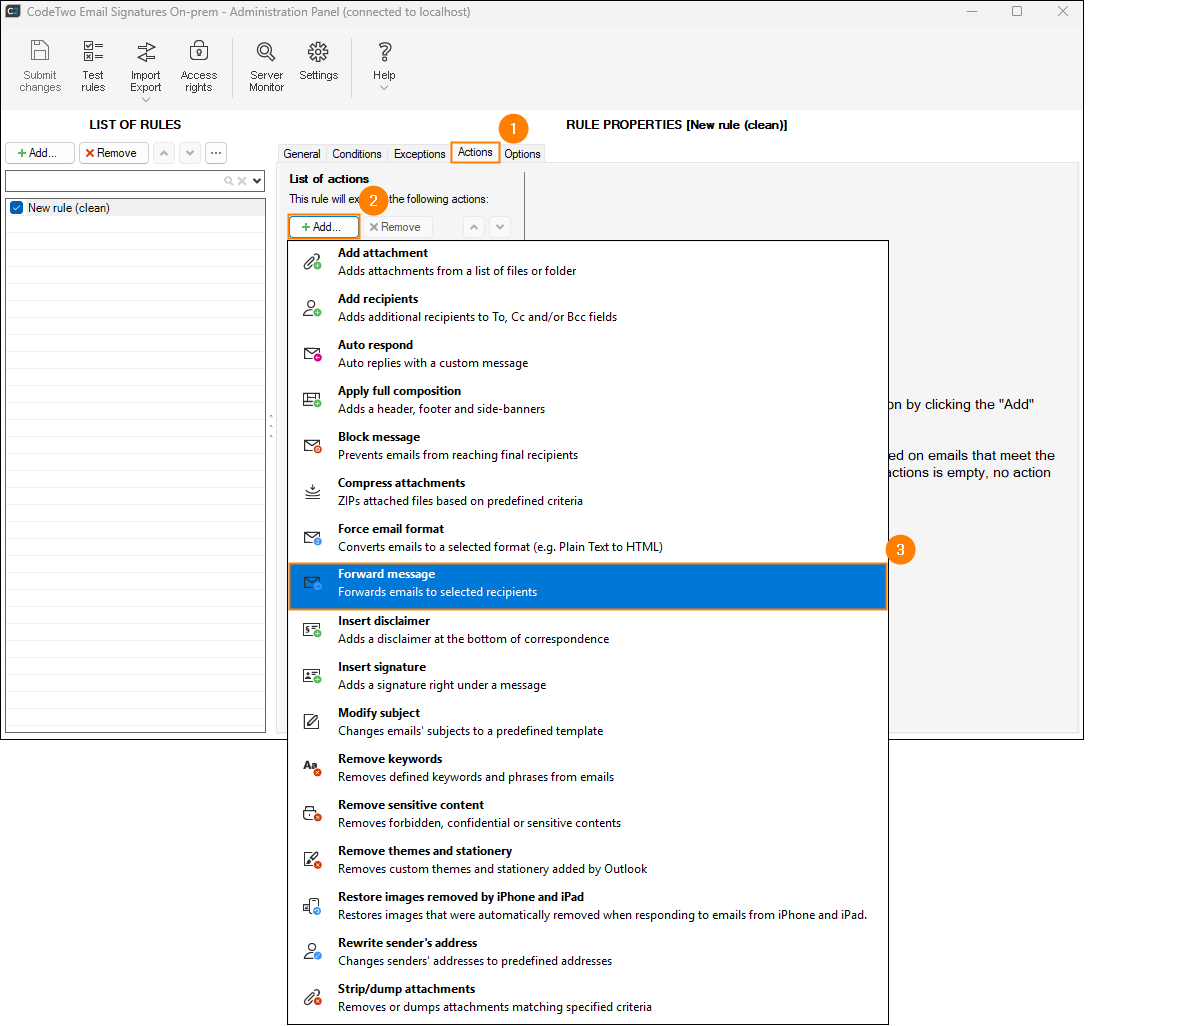Screen dimensions: 1182x1026
Task: Open the rule search filter dropdown
Action: click(x=257, y=181)
